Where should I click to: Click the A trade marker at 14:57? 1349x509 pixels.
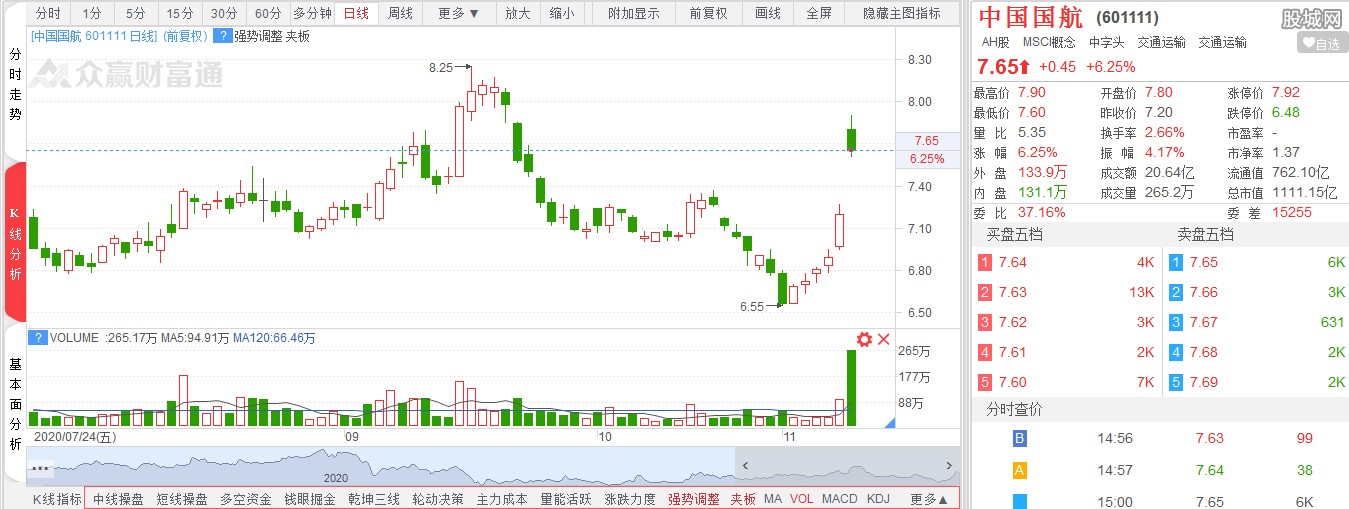(1020, 470)
